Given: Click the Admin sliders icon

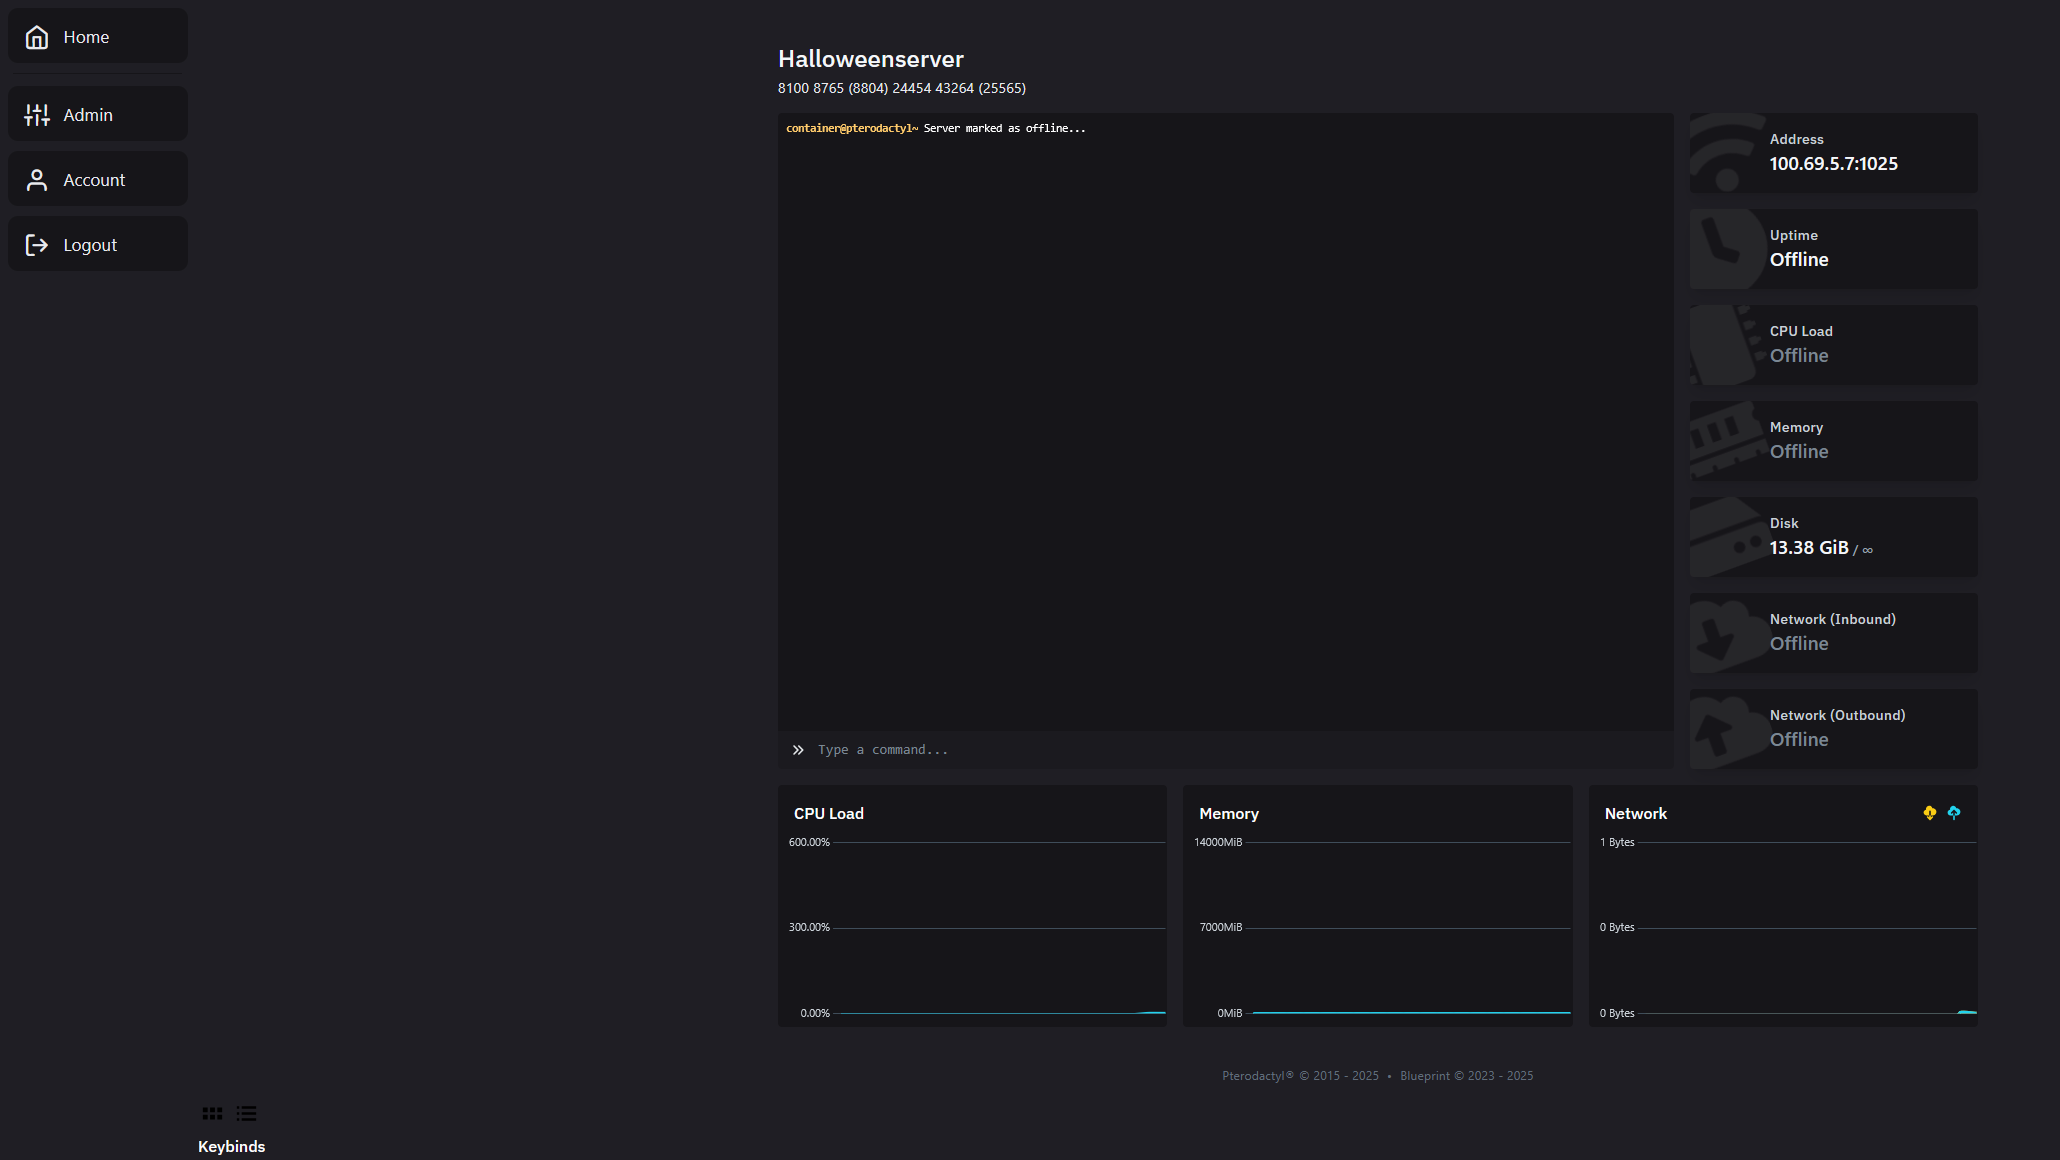Looking at the screenshot, I should 37,115.
